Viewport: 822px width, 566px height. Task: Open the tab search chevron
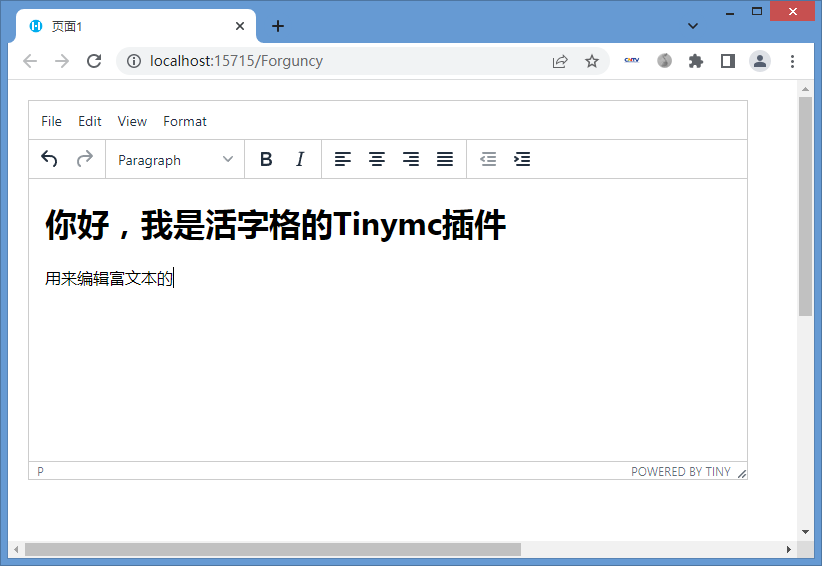point(693,26)
